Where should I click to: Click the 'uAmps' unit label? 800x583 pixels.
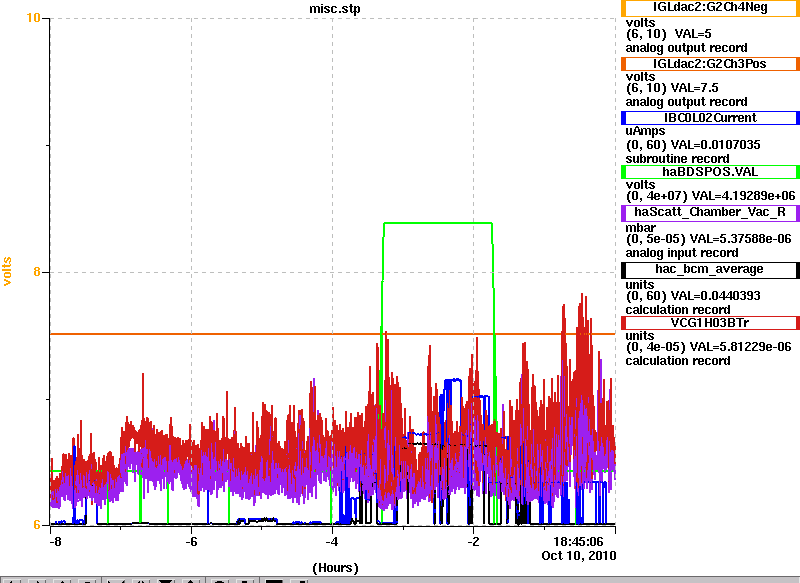pos(645,132)
